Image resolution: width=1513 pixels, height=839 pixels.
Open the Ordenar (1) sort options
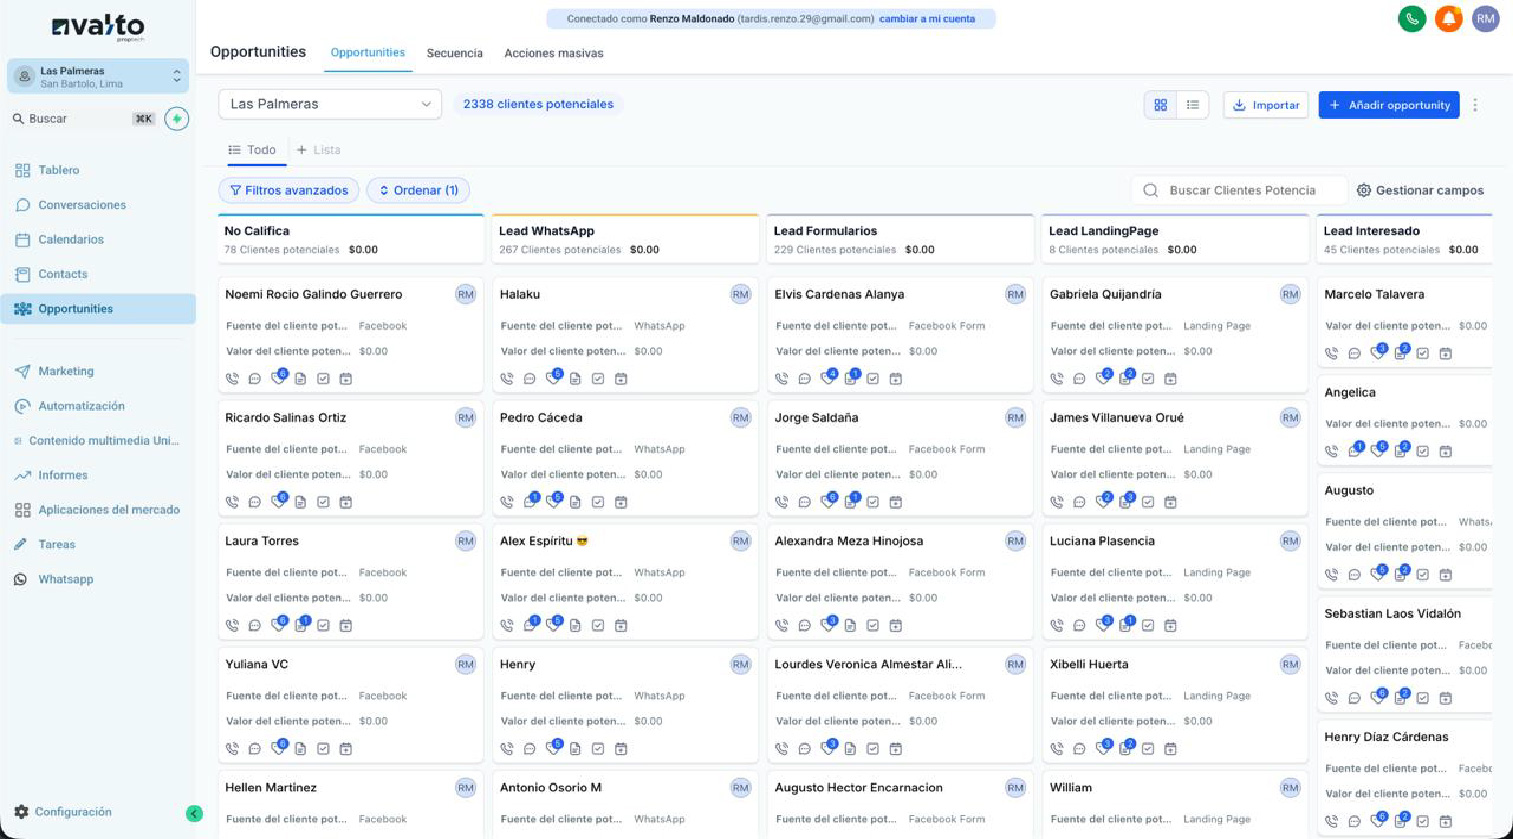coord(418,190)
